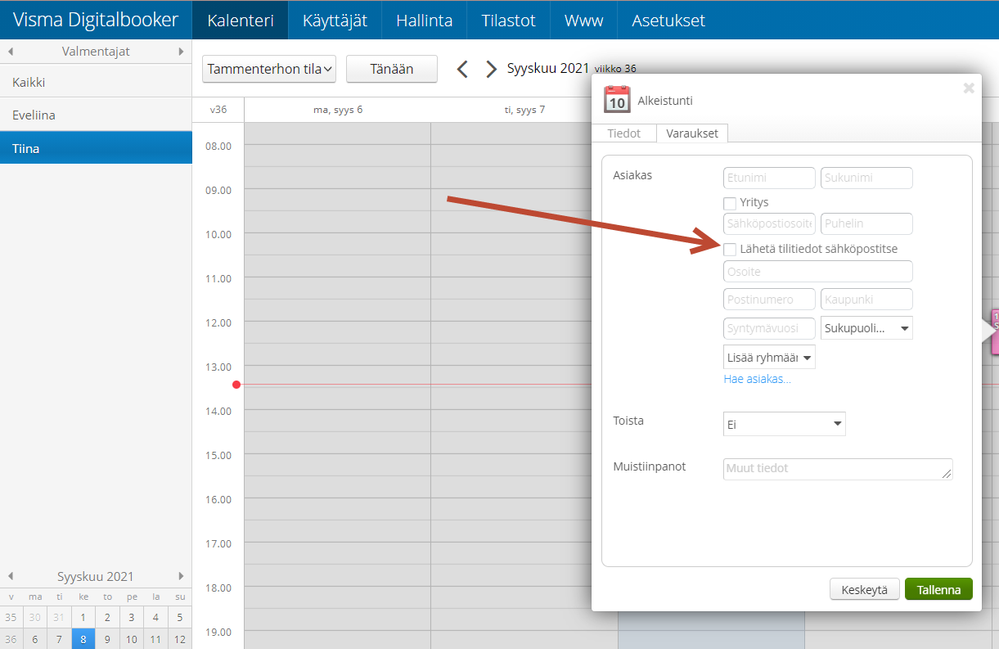Open the Asetukset menu
This screenshot has width=999, height=649.
tap(668, 20)
